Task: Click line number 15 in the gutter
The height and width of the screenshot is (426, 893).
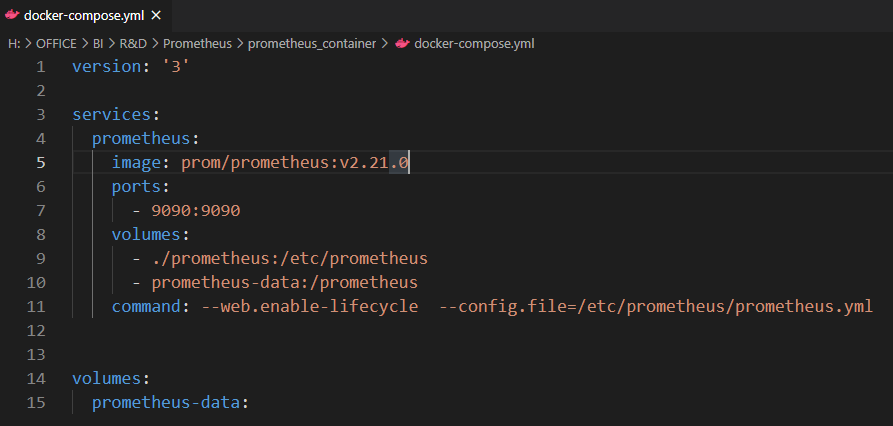Action: [36, 402]
